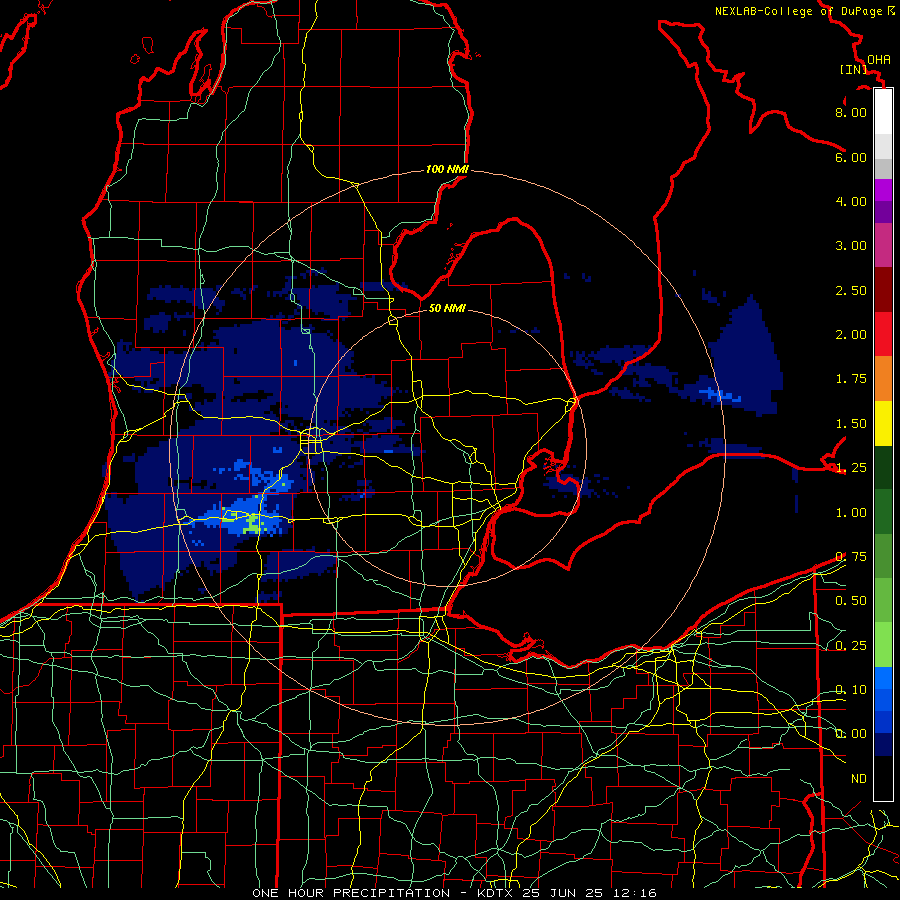Click the magenta legend band above 4.00

point(883,189)
